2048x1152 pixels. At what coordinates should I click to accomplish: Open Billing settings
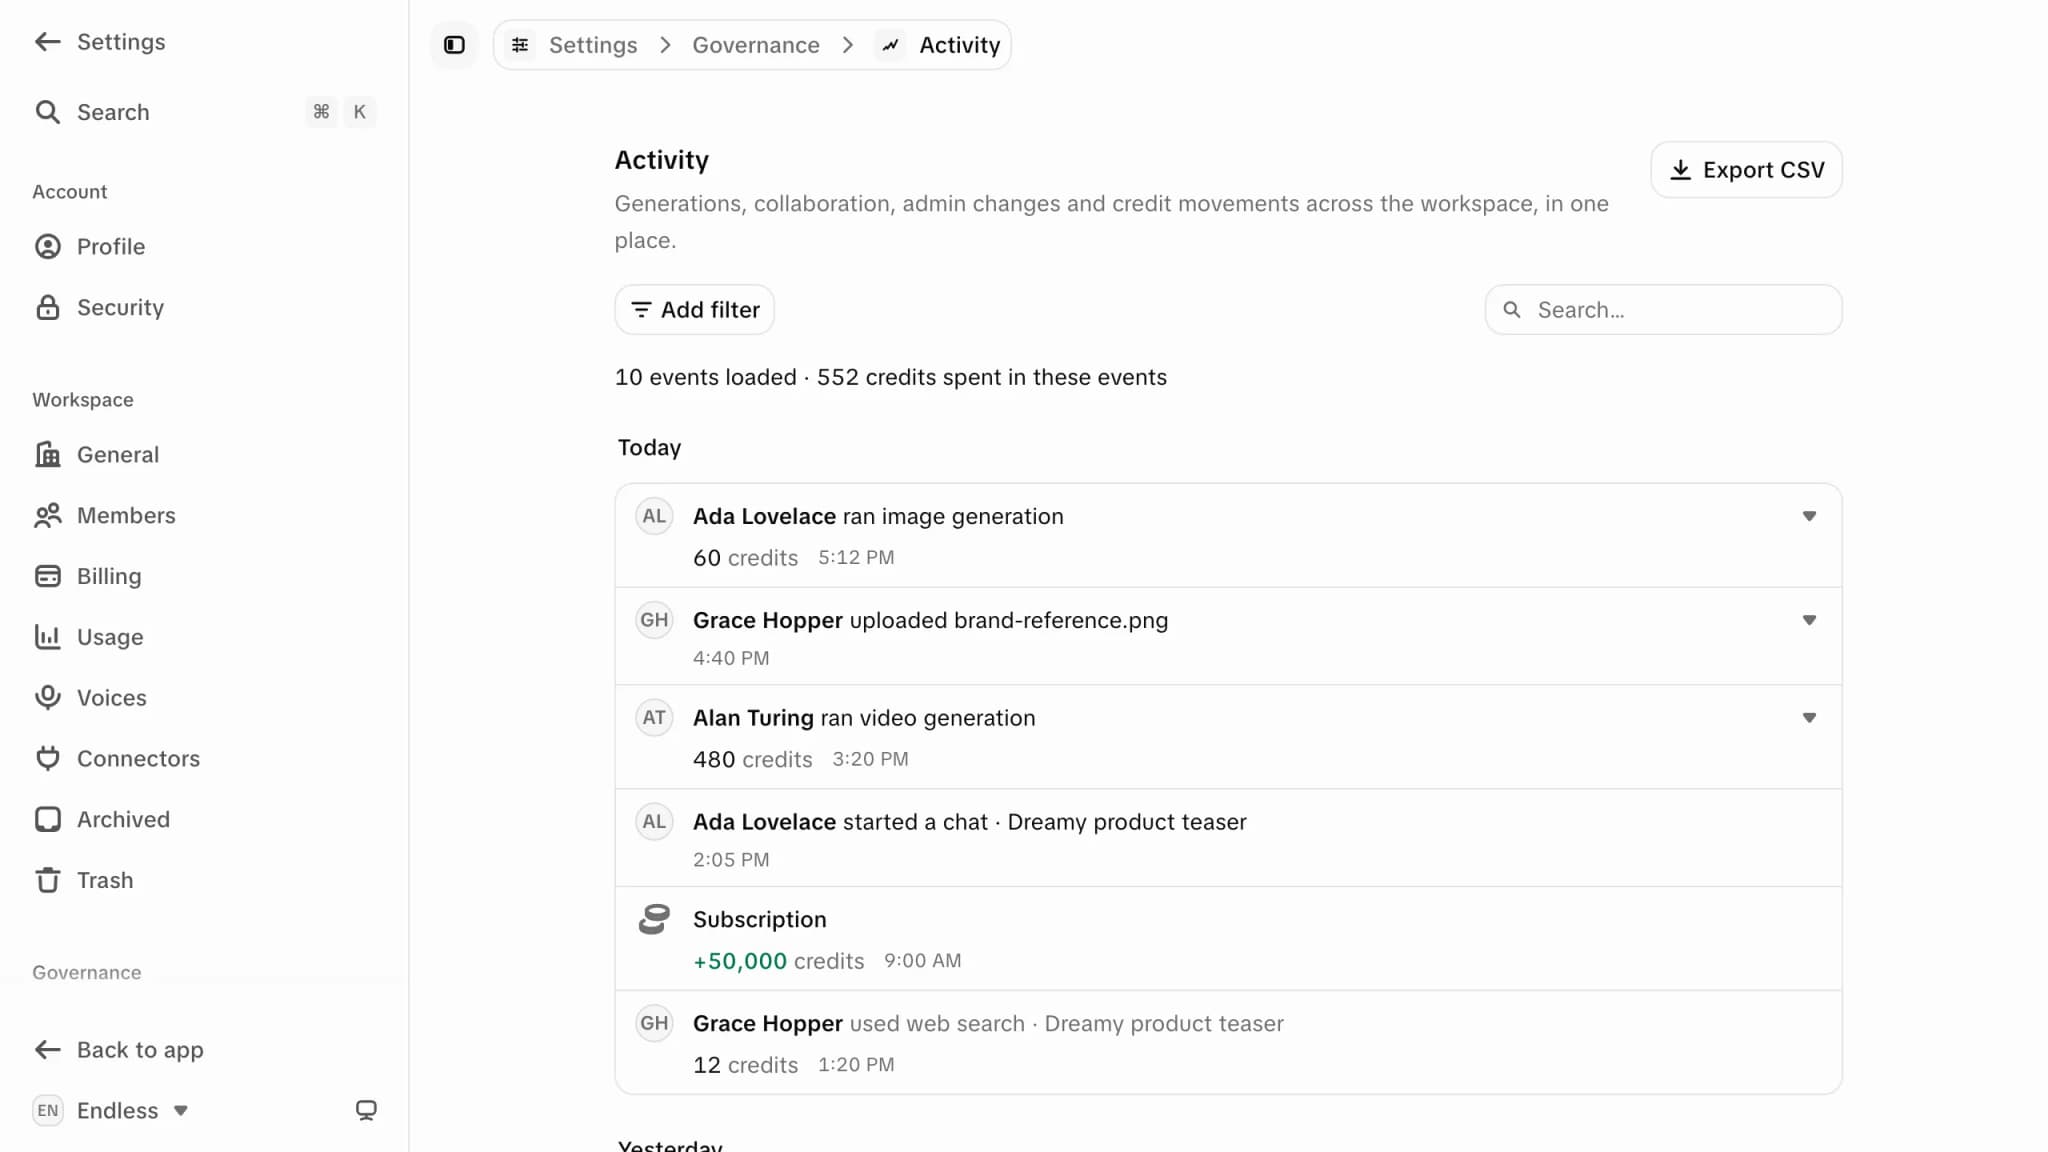[x=204, y=577]
